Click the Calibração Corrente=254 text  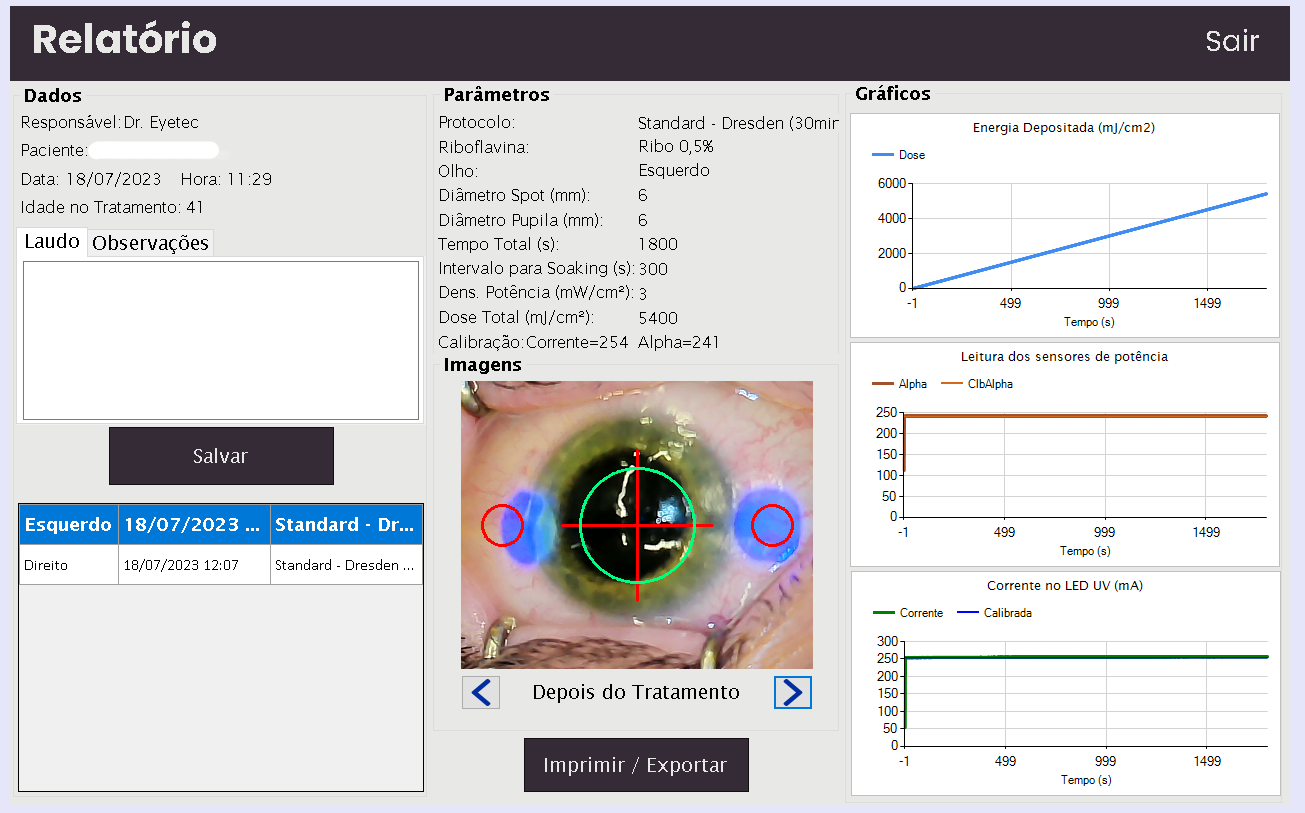click(x=534, y=342)
